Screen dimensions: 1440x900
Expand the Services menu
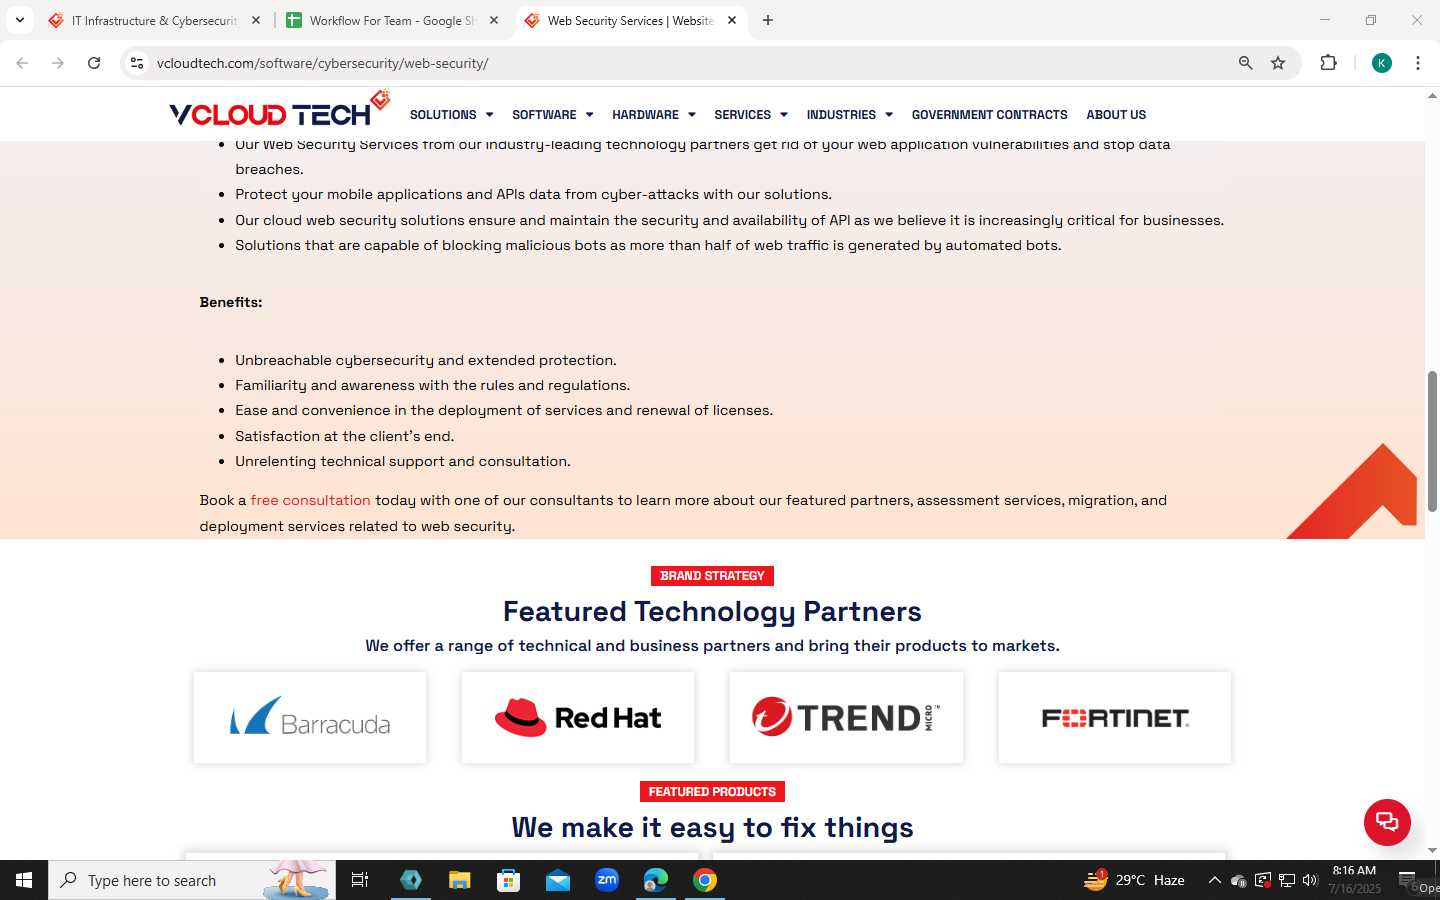click(750, 115)
